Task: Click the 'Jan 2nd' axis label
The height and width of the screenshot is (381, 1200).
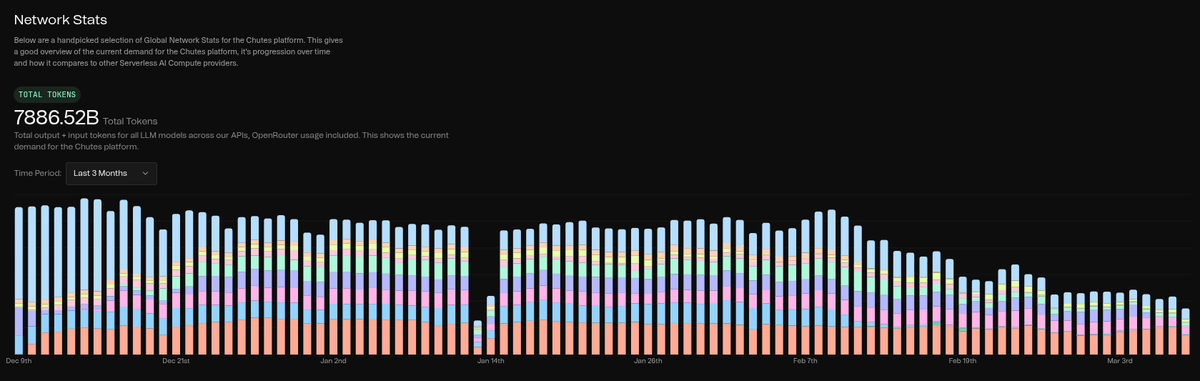Action: pyautogui.click(x=333, y=360)
